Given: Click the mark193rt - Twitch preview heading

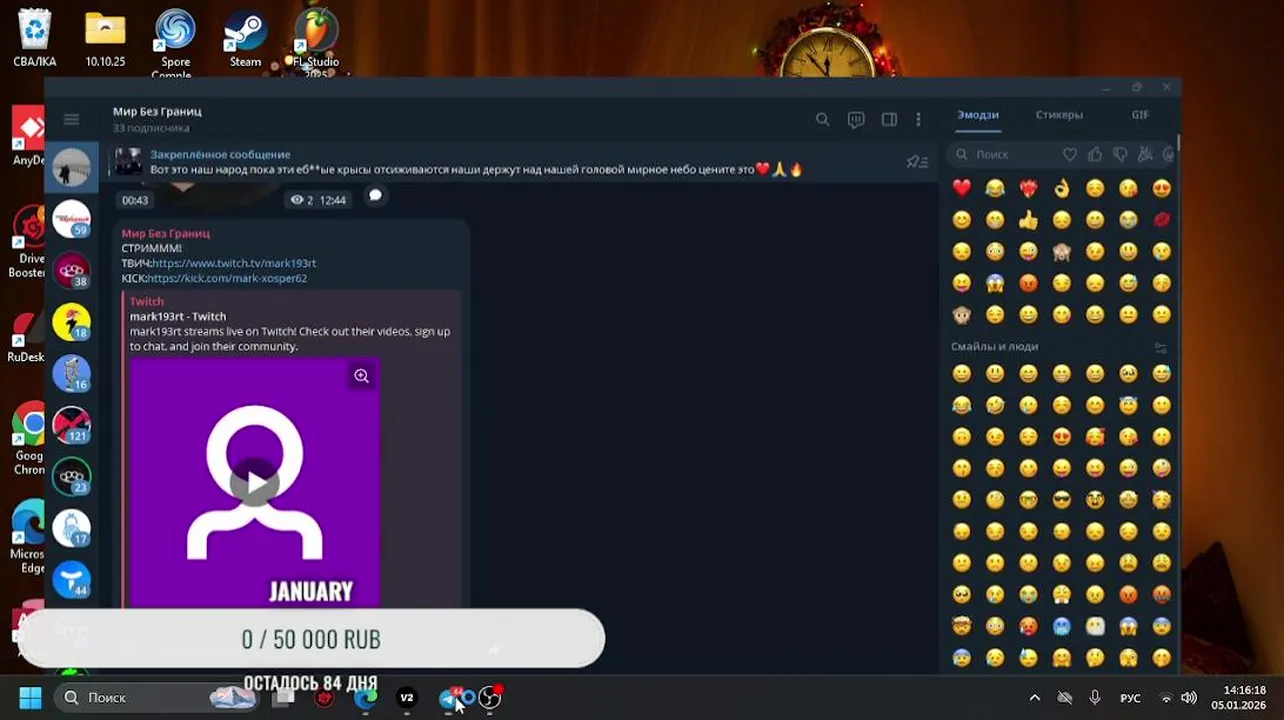Looking at the screenshot, I should (x=178, y=316).
